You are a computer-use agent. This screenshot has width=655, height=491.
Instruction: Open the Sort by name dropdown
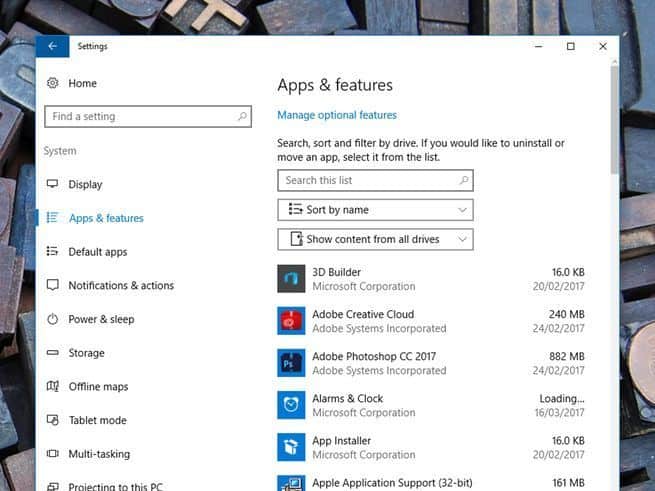pos(375,210)
